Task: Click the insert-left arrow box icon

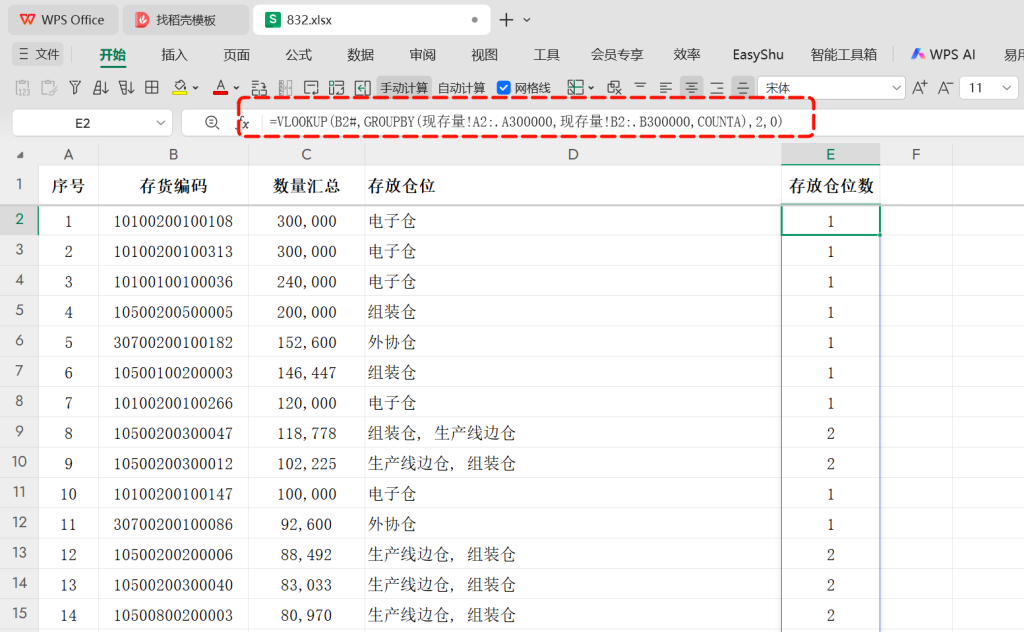Action: click(362, 87)
